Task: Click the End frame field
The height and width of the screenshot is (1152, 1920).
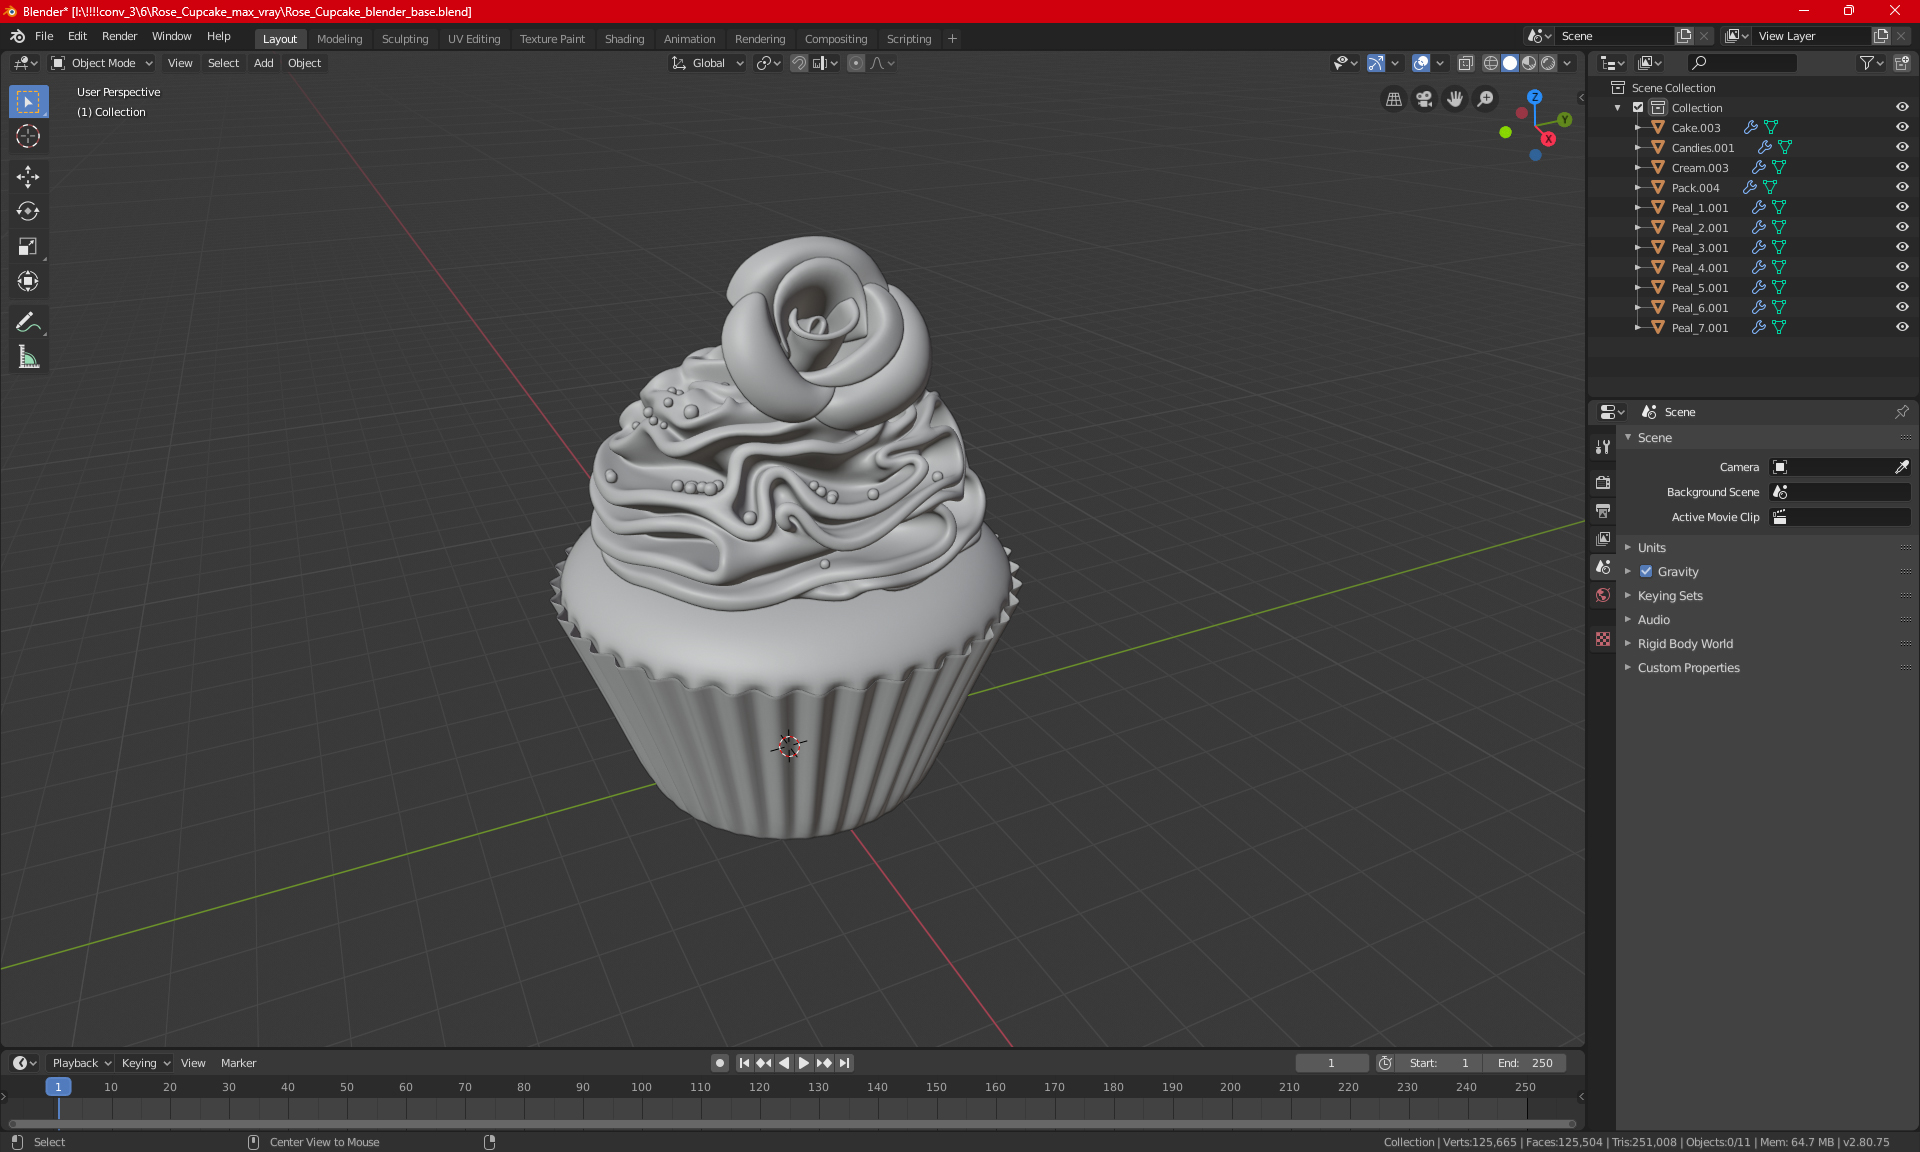Action: [x=1525, y=1063]
